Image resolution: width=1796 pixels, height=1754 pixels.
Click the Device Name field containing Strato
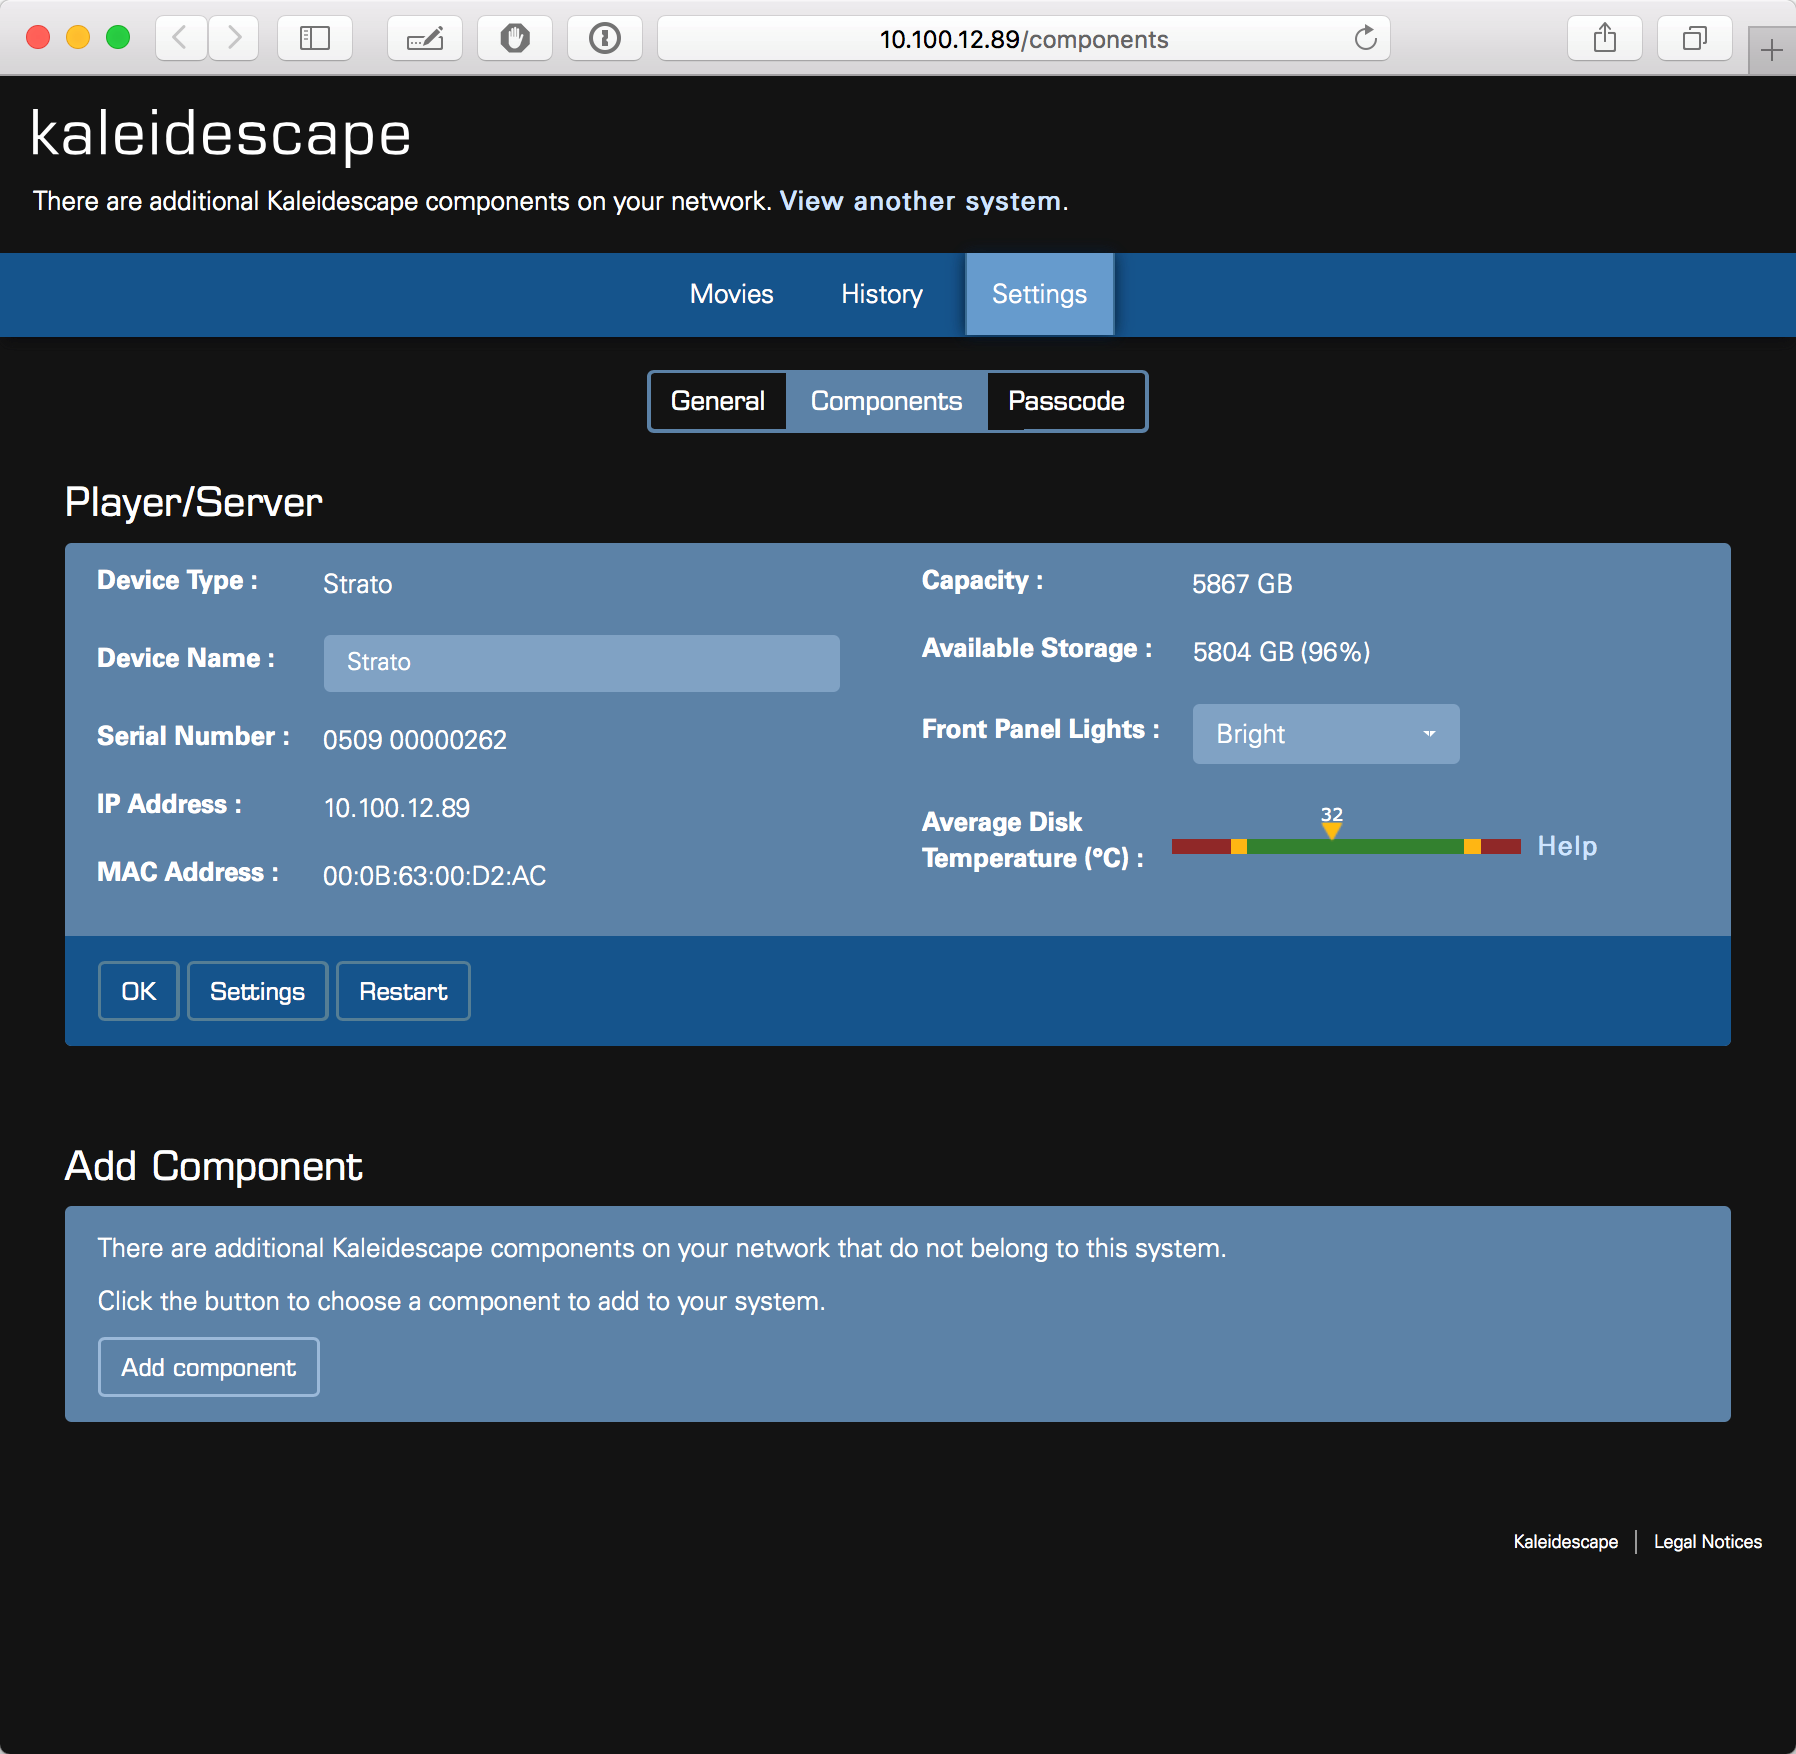pyautogui.click(x=582, y=663)
